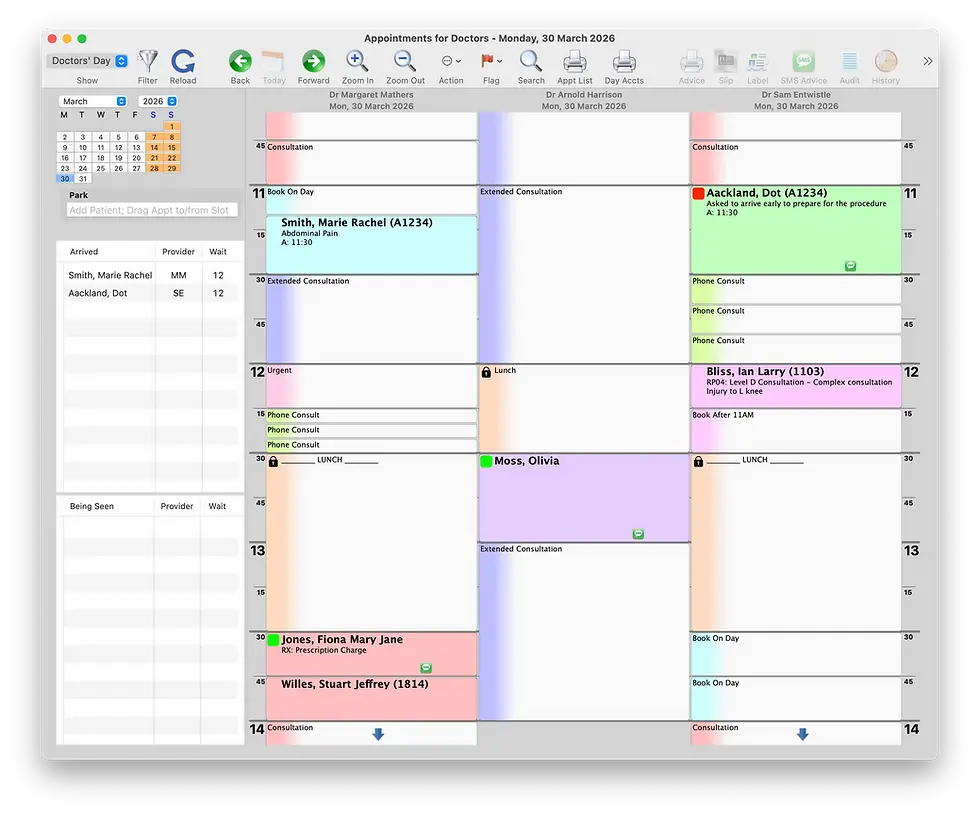Click the Label toolbar icon
This screenshot has width=980, height=815.
pyautogui.click(x=758, y=61)
